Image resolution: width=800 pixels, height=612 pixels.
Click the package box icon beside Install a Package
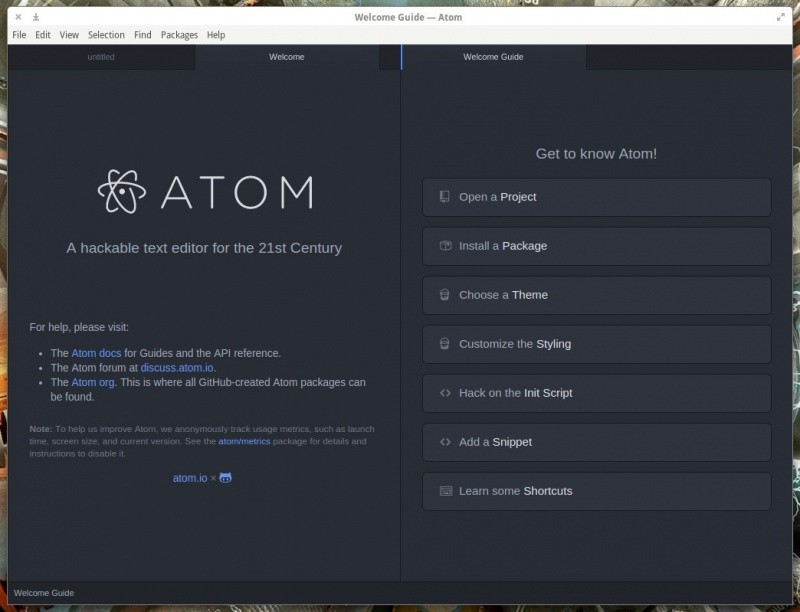tap(445, 245)
